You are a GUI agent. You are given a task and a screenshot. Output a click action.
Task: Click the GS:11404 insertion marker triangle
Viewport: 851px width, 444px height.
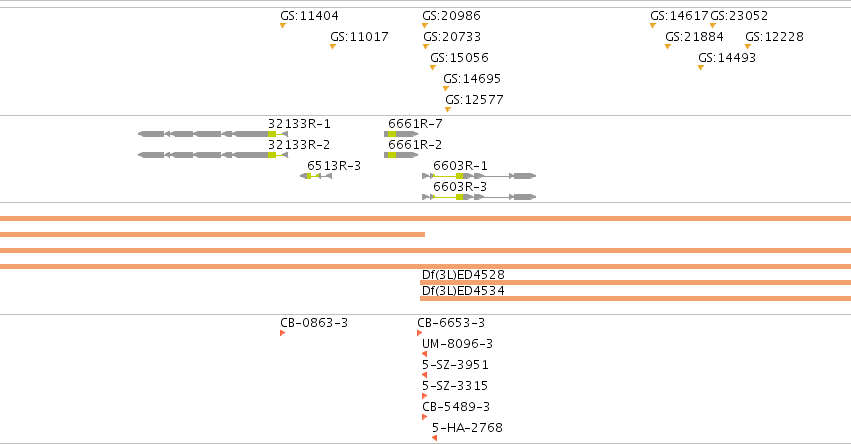(283, 26)
